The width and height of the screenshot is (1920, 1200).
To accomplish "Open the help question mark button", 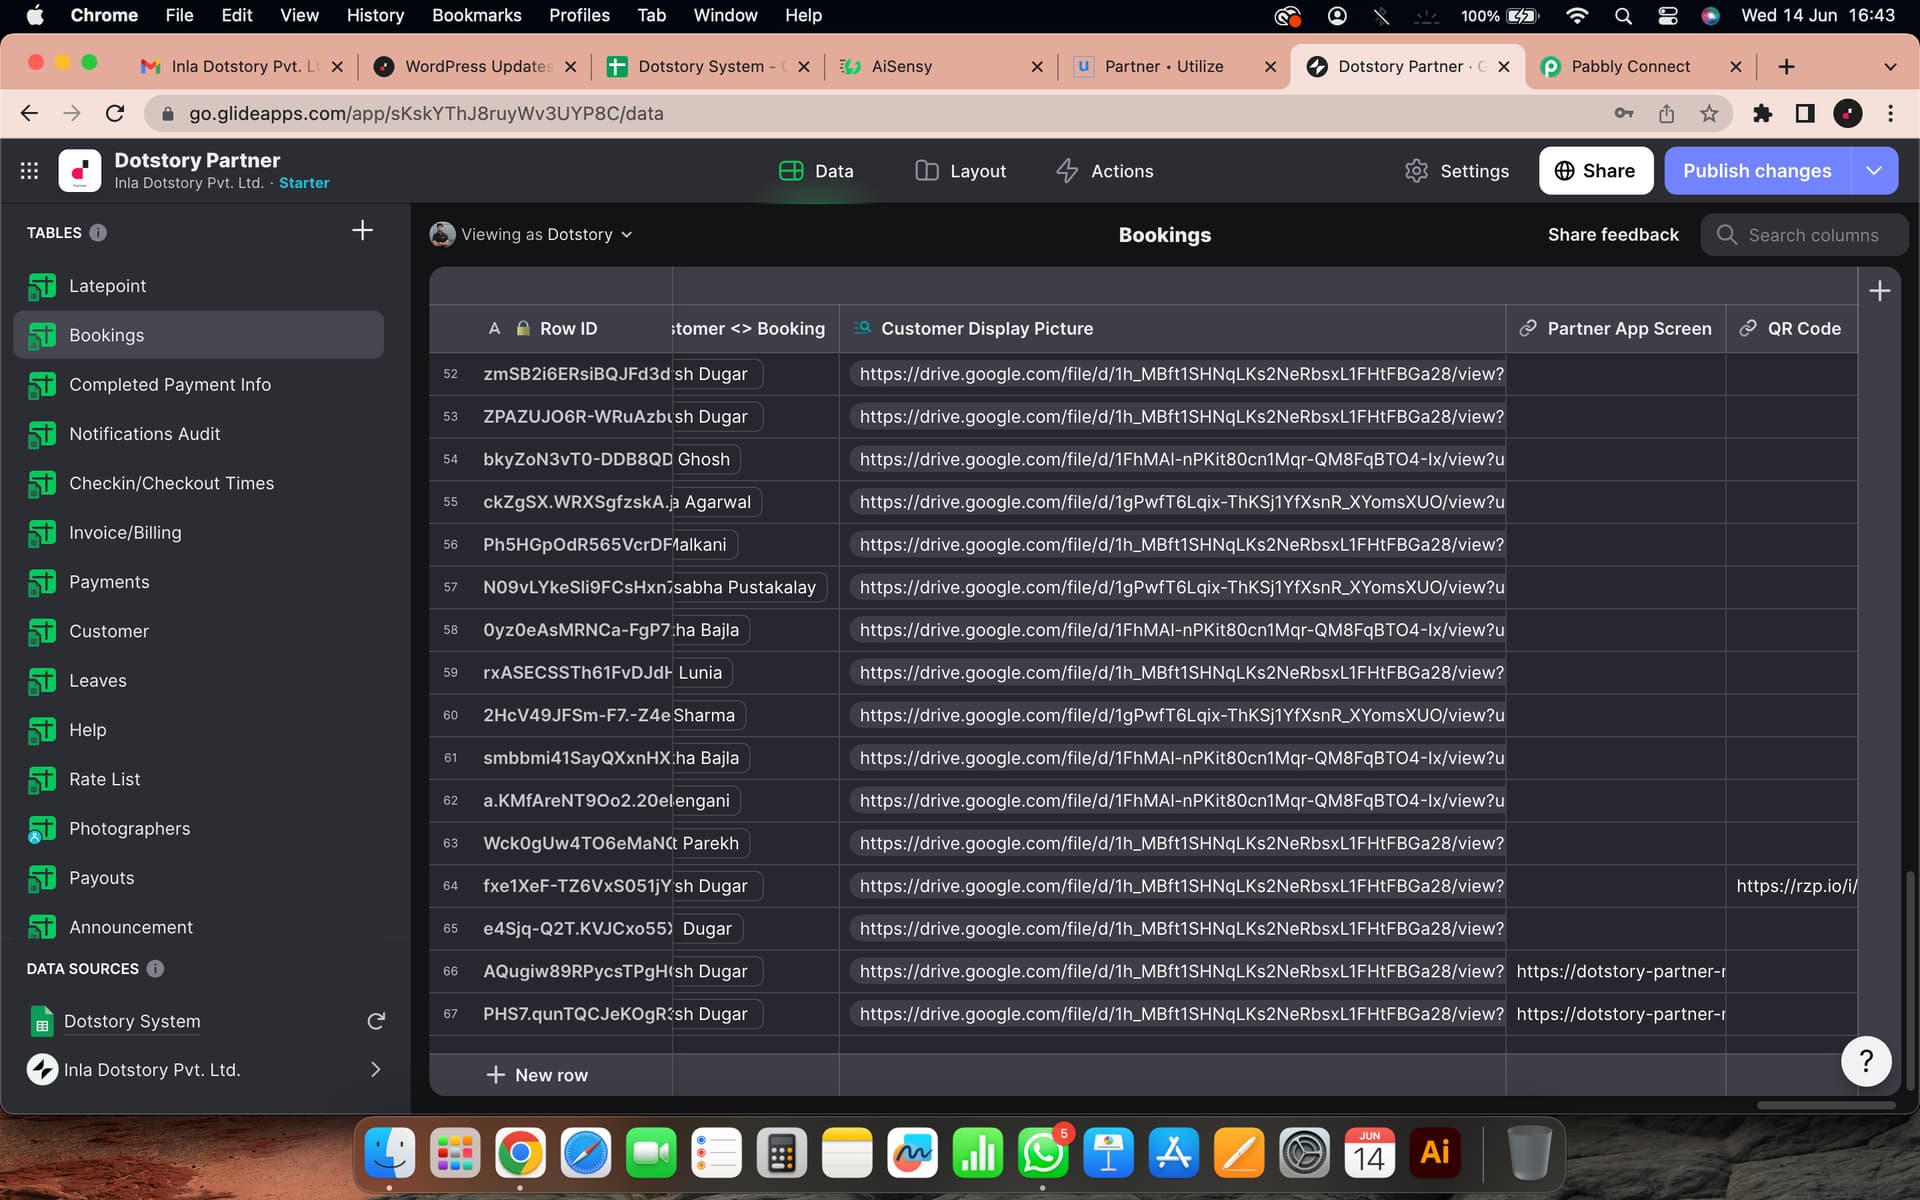I will (1865, 1061).
